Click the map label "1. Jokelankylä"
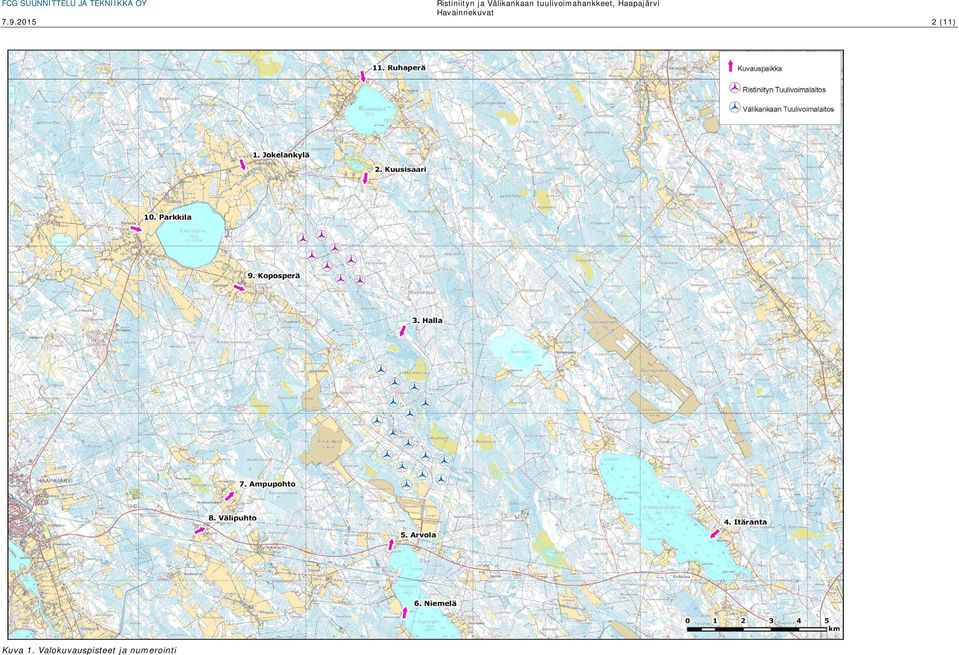 click(x=281, y=155)
